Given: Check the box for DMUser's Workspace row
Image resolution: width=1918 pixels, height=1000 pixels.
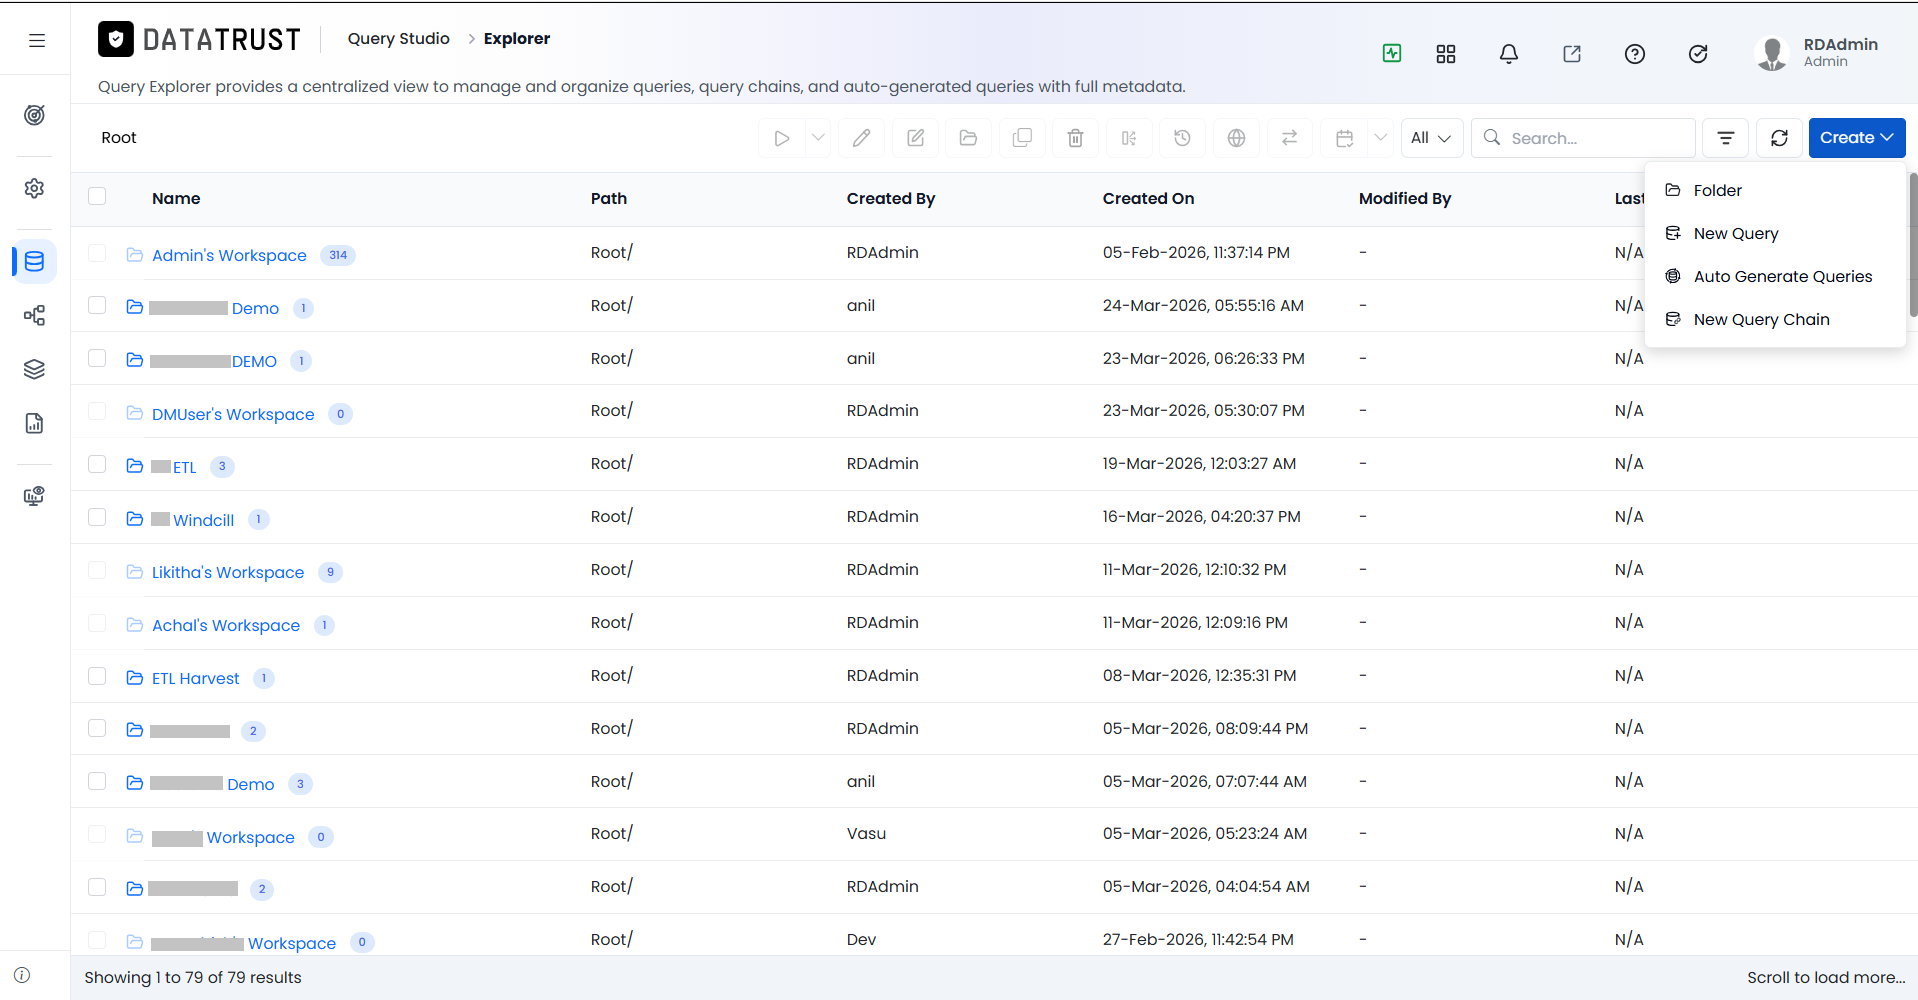Looking at the screenshot, I should coord(97,411).
